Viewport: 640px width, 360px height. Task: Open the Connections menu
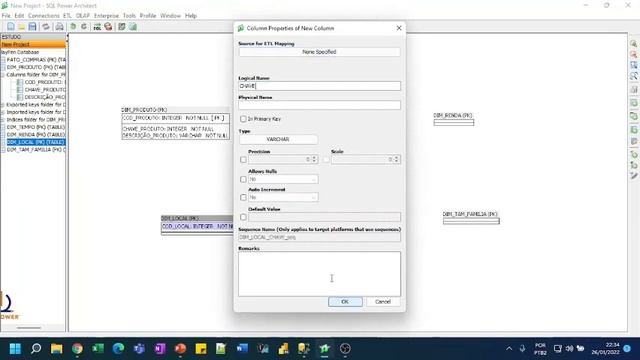tap(44, 16)
